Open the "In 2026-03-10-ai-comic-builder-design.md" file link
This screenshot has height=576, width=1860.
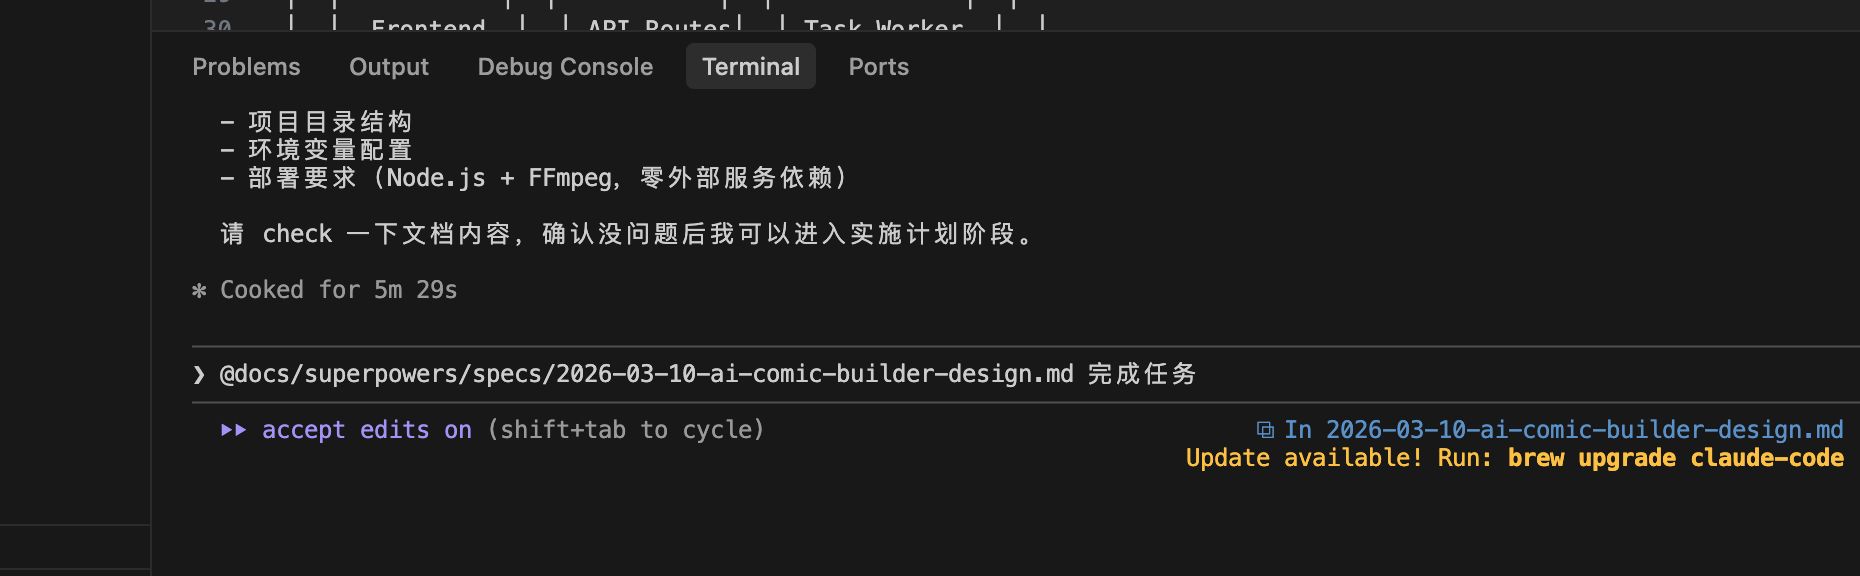point(1563,430)
